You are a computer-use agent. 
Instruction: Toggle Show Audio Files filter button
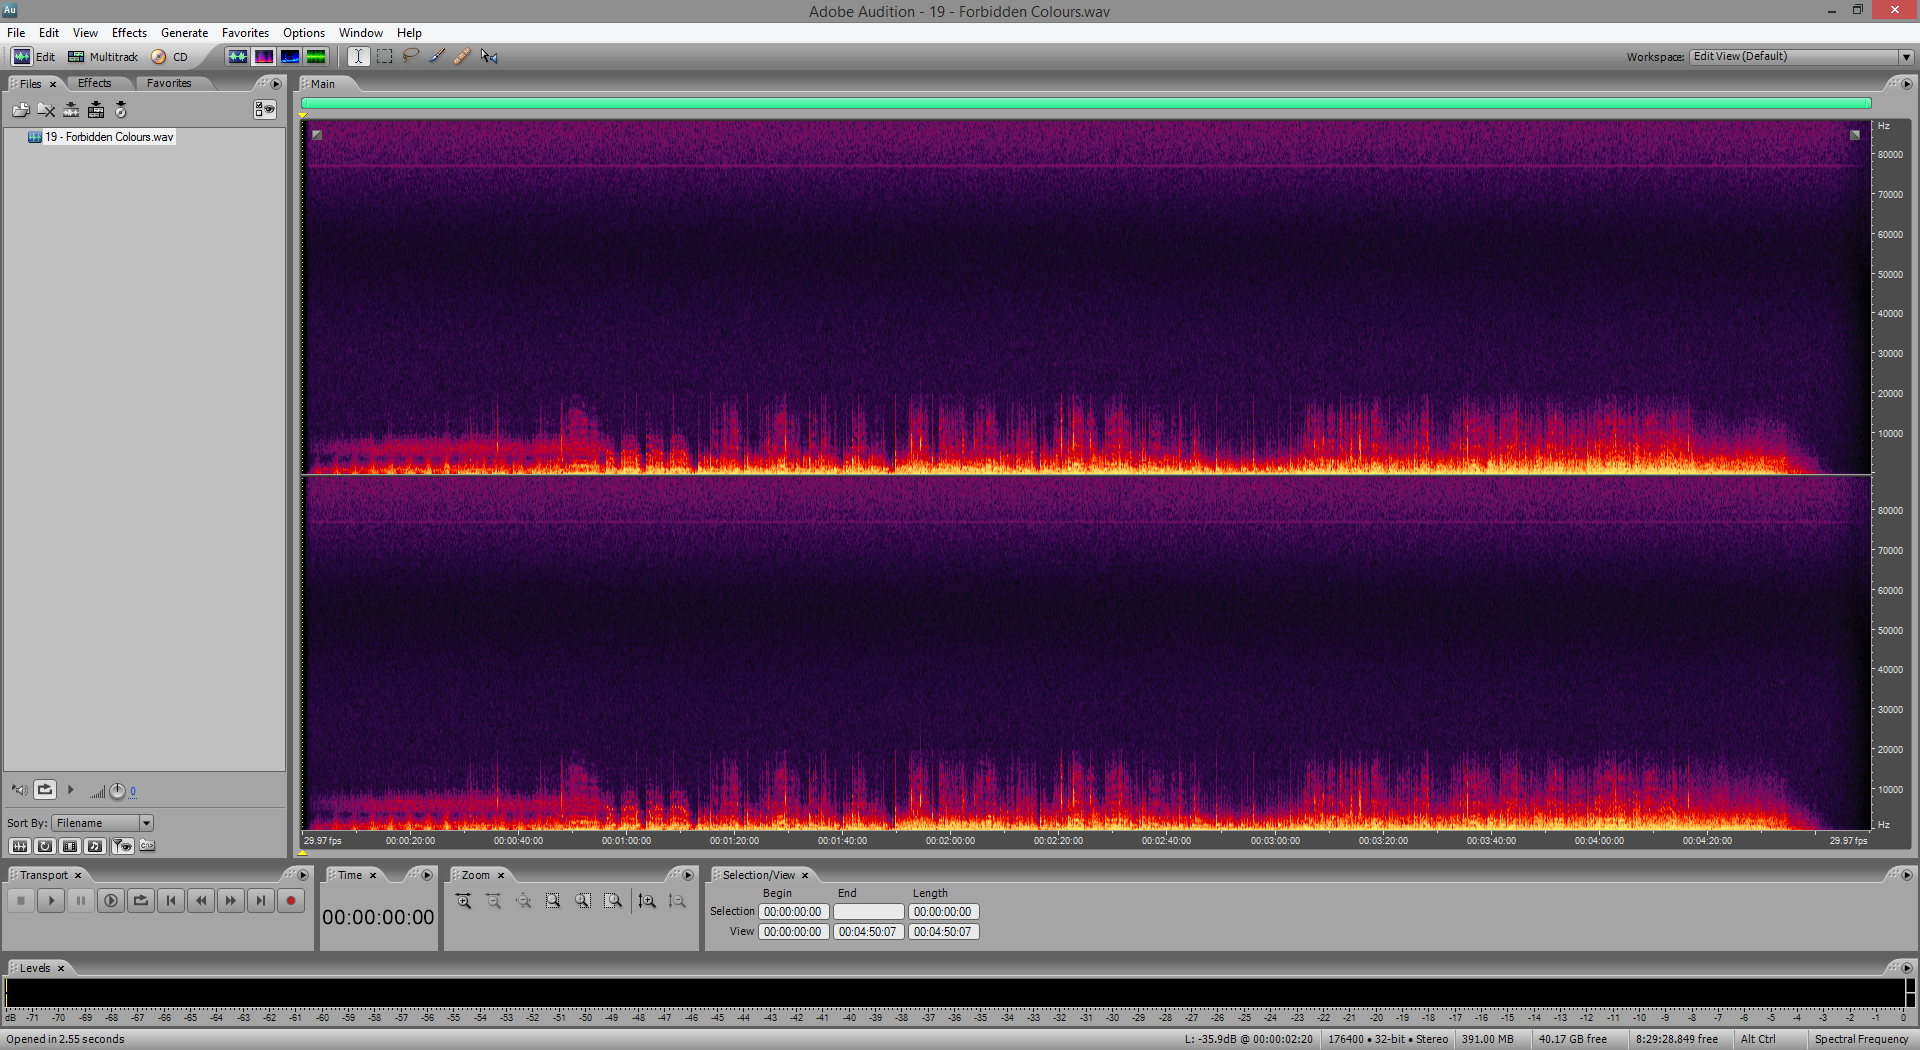pos(20,846)
